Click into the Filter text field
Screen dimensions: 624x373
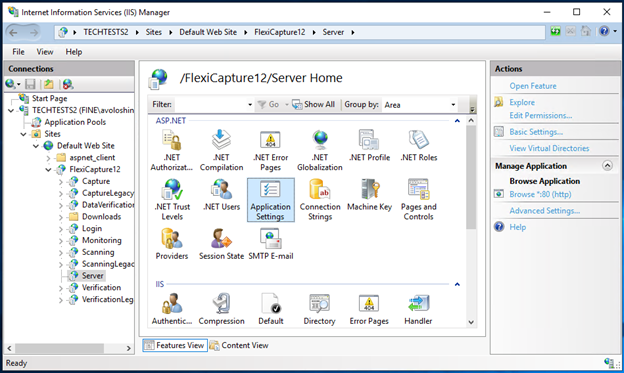[x=210, y=105]
